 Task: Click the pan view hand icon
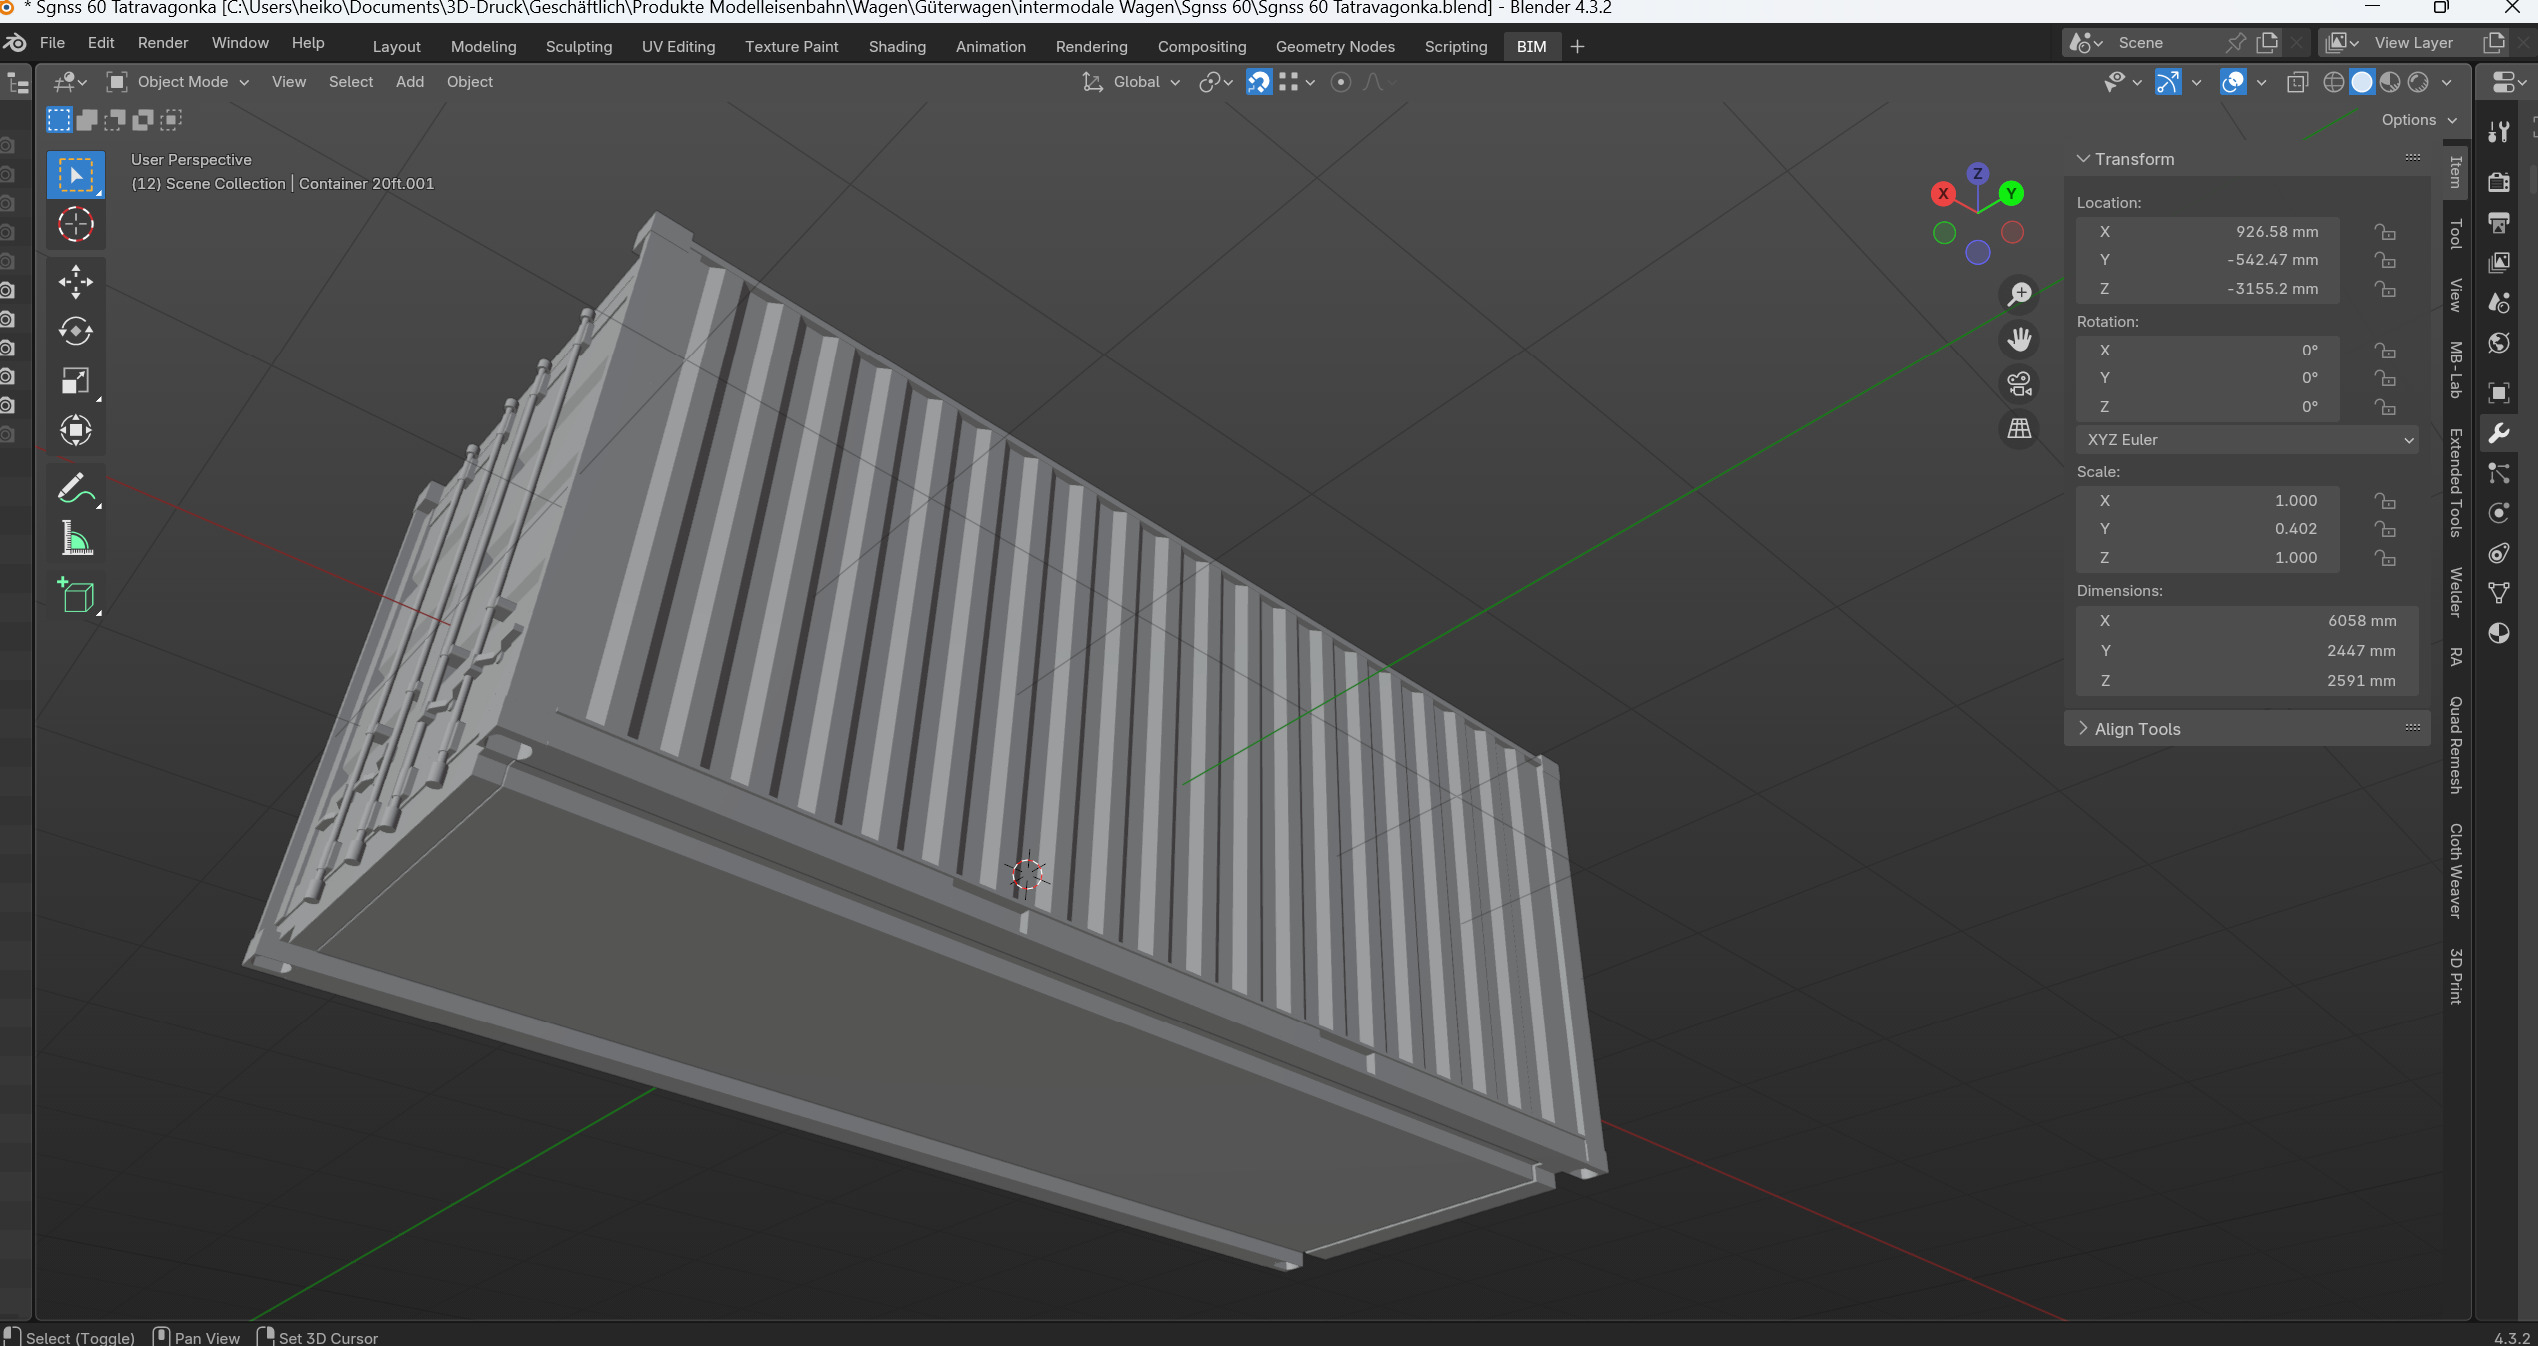pos(2020,339)
